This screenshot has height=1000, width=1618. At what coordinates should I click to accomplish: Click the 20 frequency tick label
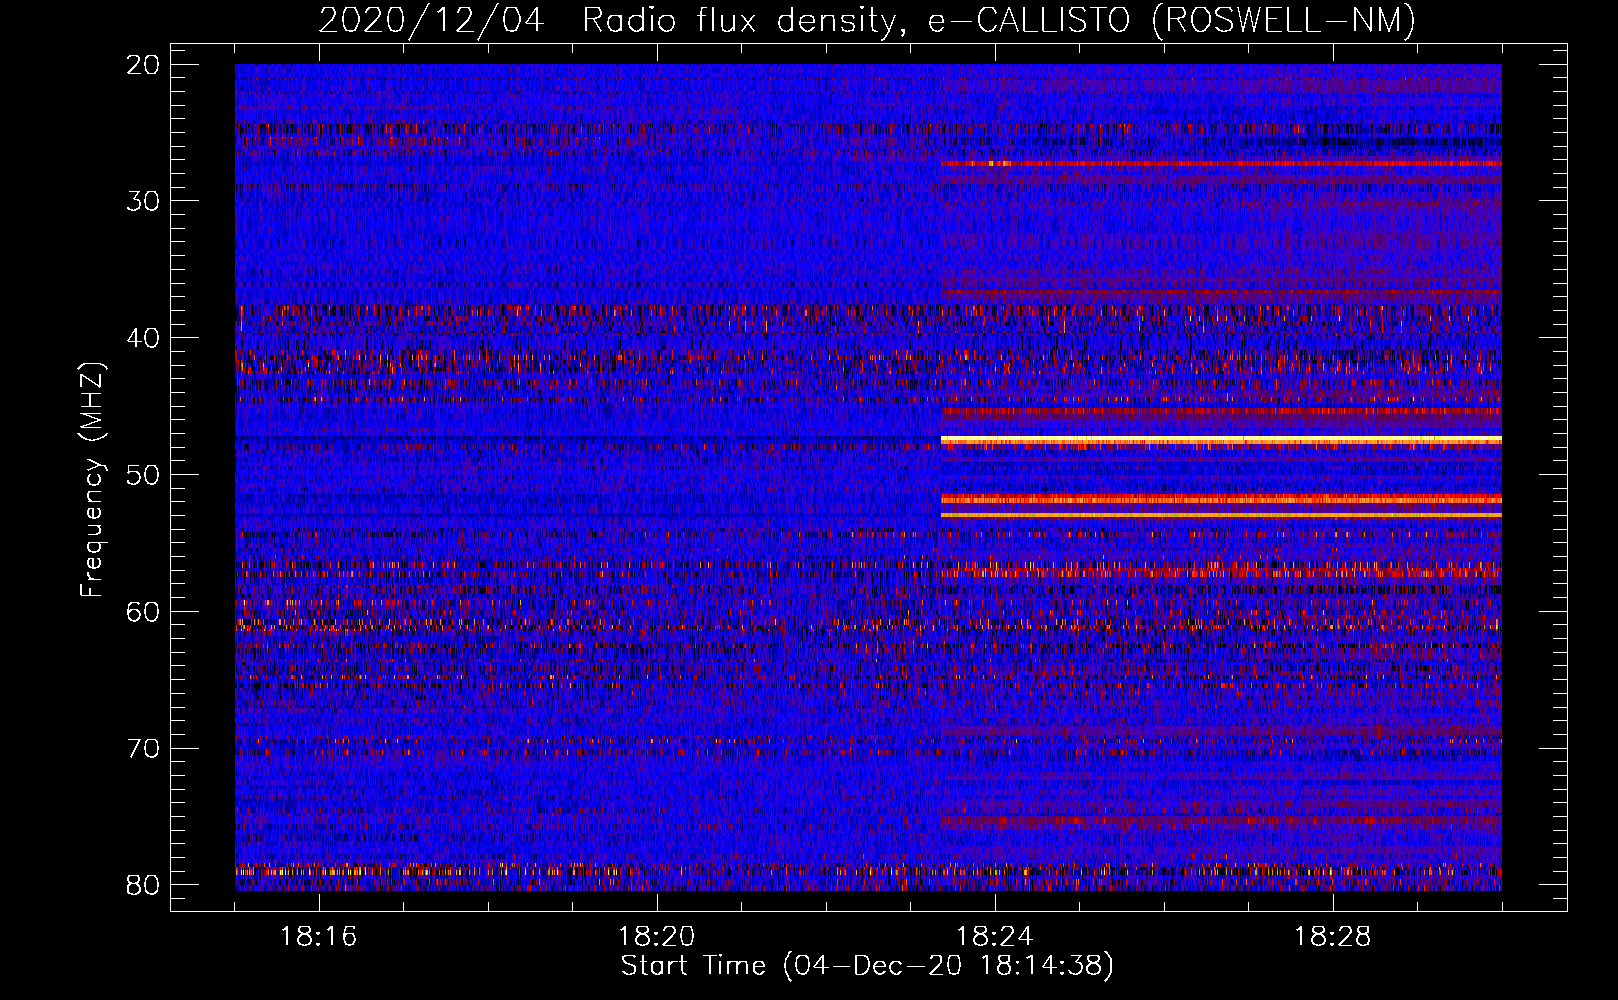(144, 65)
